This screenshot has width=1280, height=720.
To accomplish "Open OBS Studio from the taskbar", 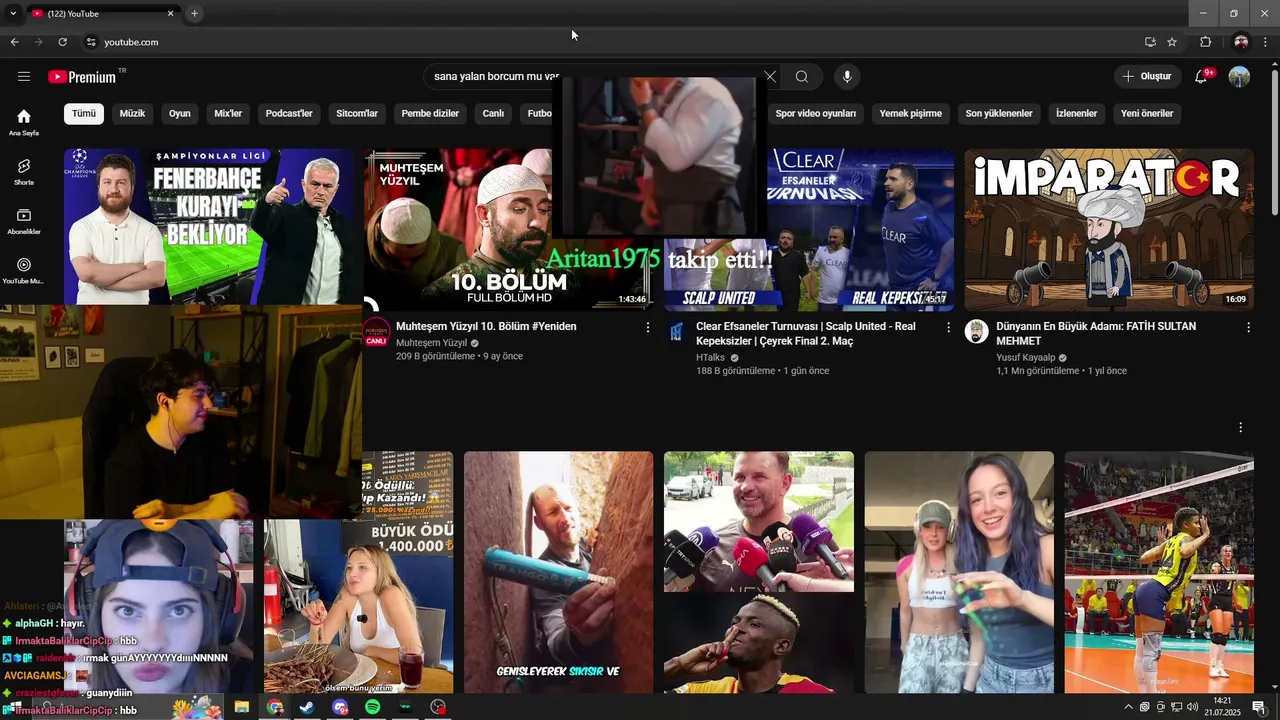I will coord(437,707).
